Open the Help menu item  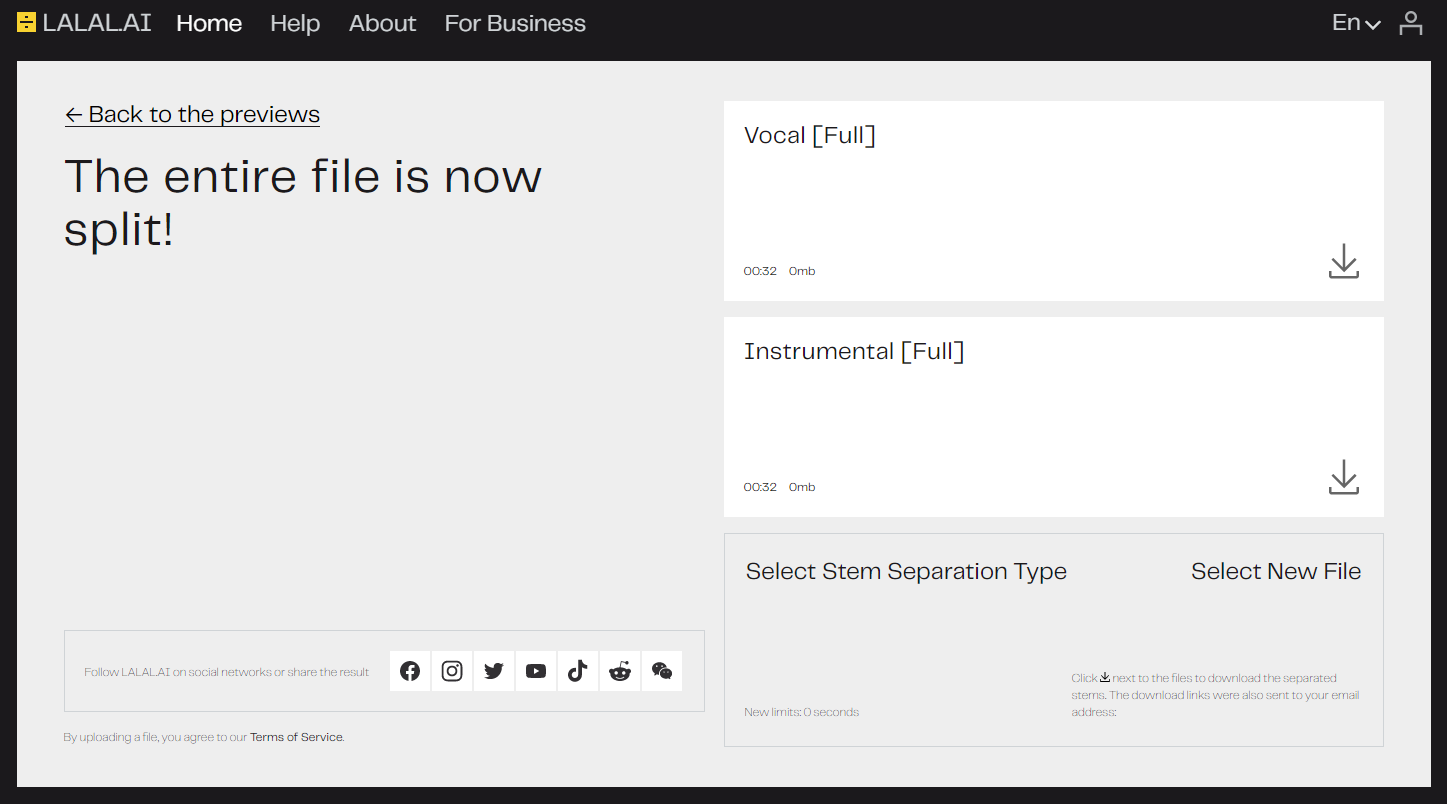click(295, 23)
